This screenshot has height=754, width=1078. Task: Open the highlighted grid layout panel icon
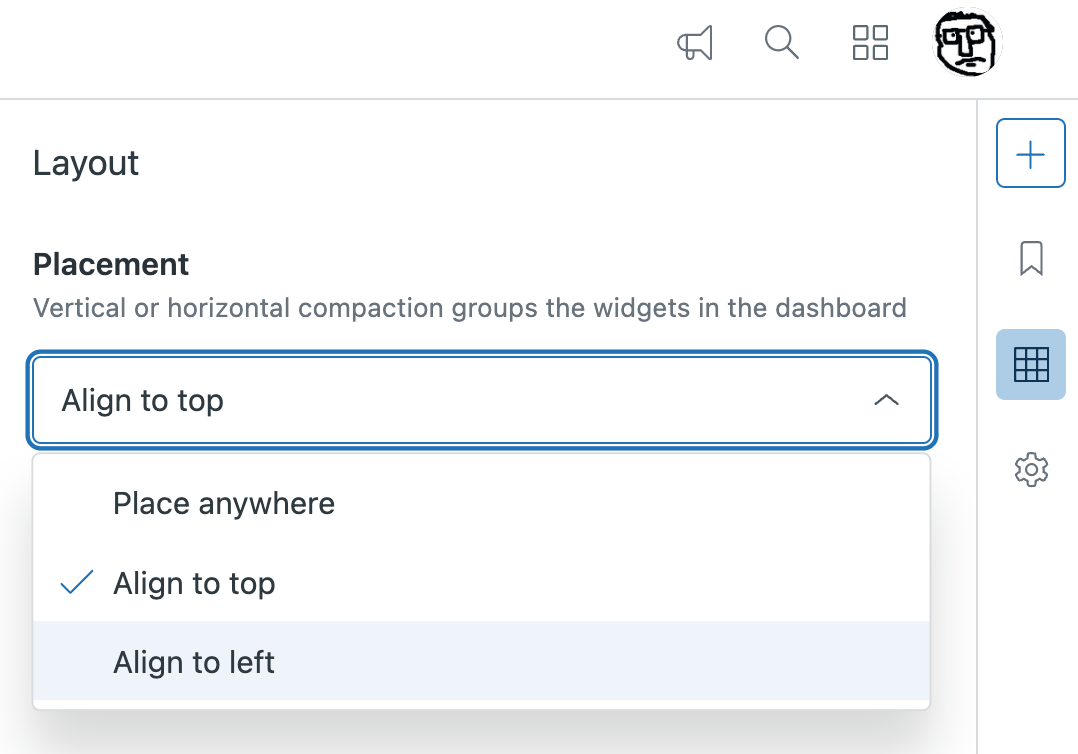click(x=1030, y=364)
